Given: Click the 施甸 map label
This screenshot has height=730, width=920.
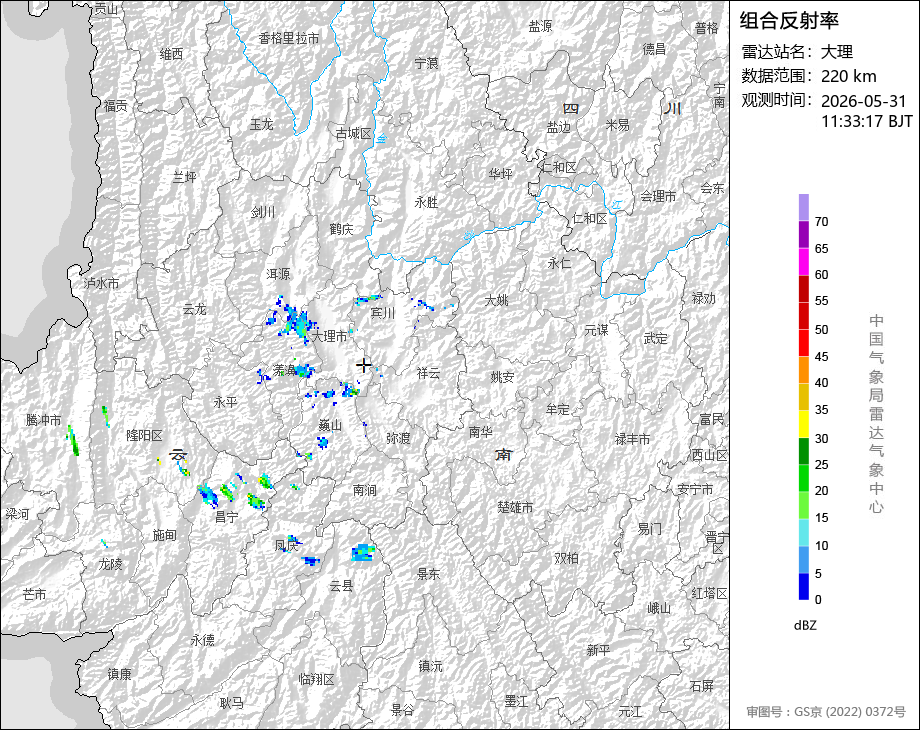Looking at the screenshot, I should coord(164,535).
